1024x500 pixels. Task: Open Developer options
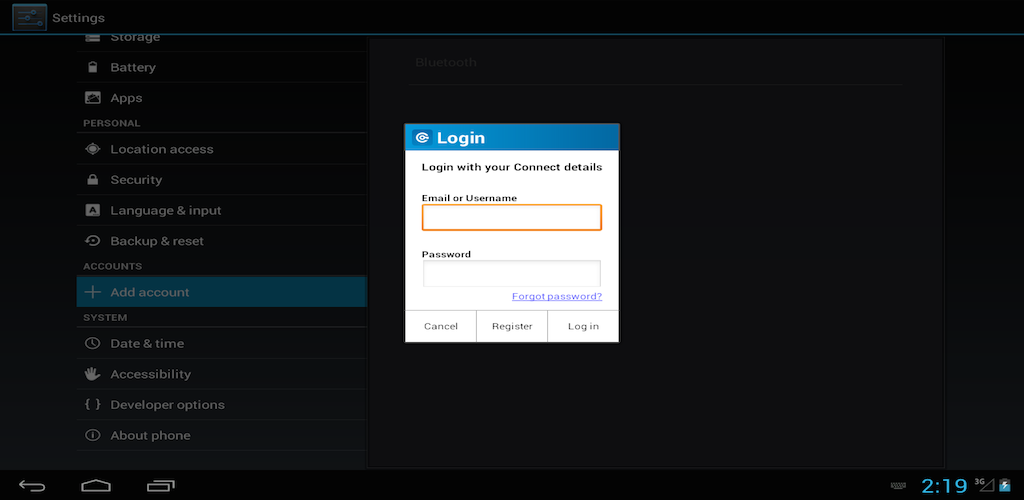221,405
